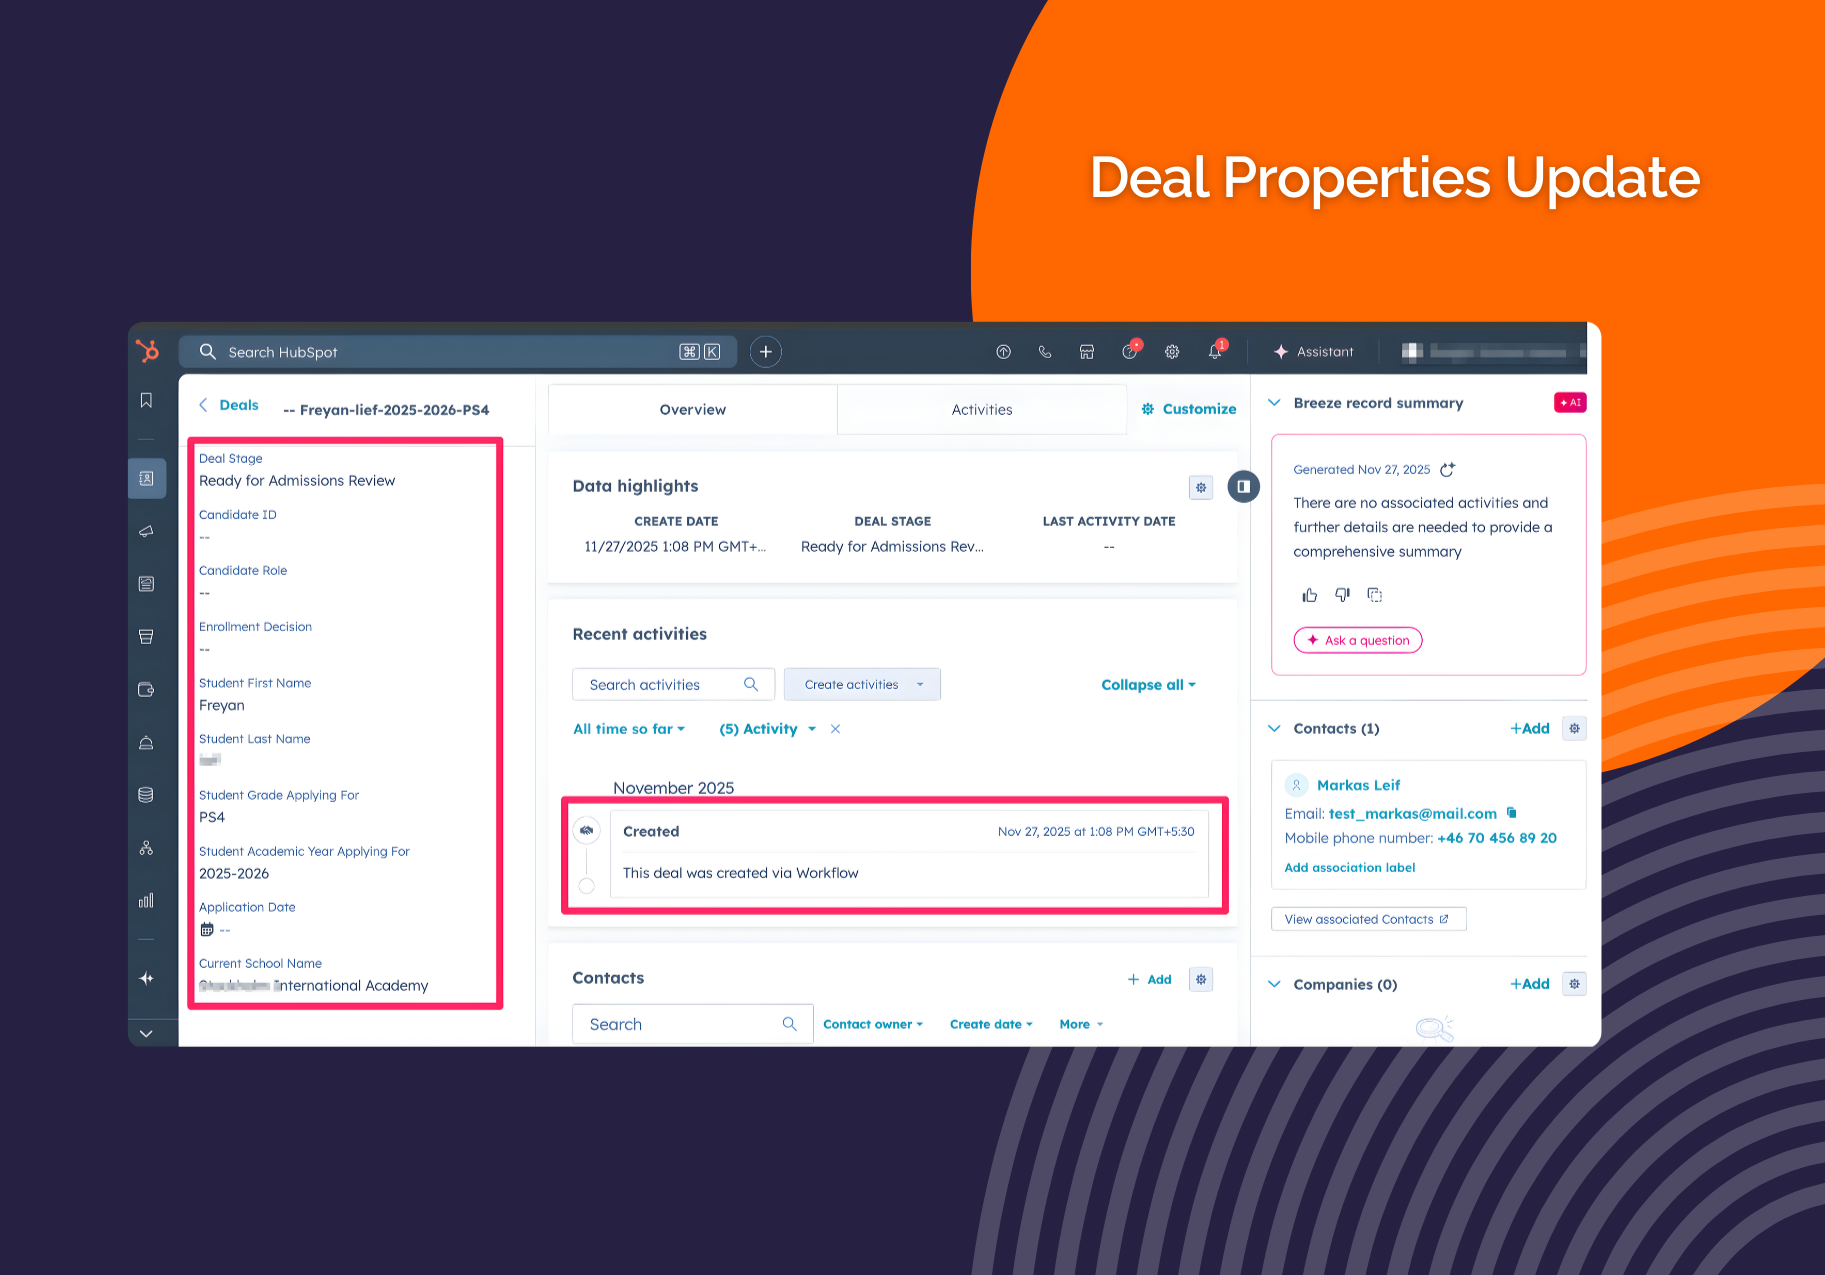Viewport: 1825px width, 1275px height.
Task: Click the settings gear in top navigation
Action: [1171, 352]
